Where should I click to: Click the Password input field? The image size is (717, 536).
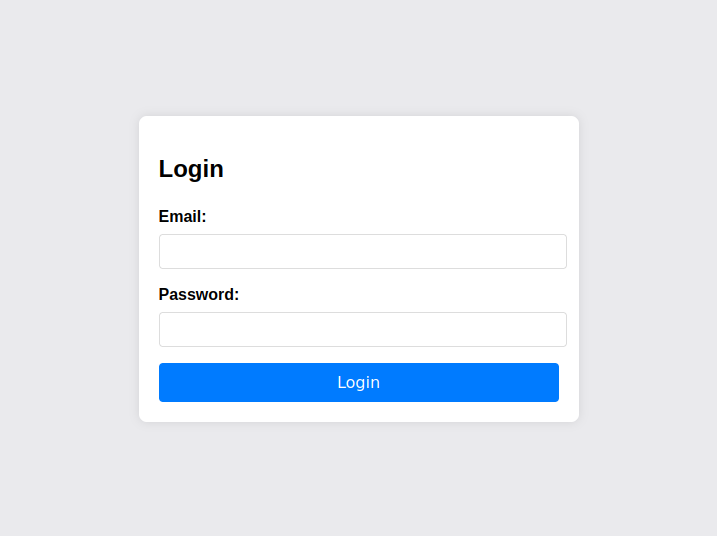pos(362,329)
